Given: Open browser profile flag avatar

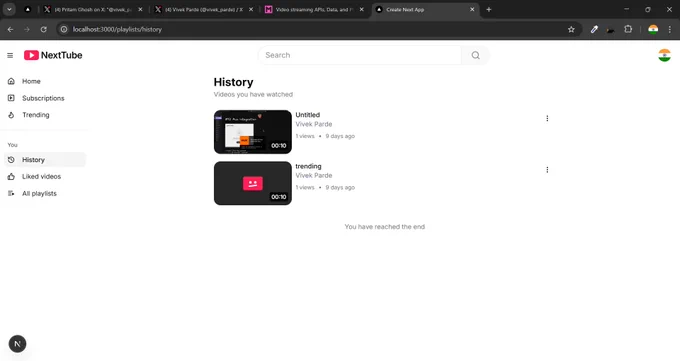Looking at the screenshot, I should pos(653,30).
